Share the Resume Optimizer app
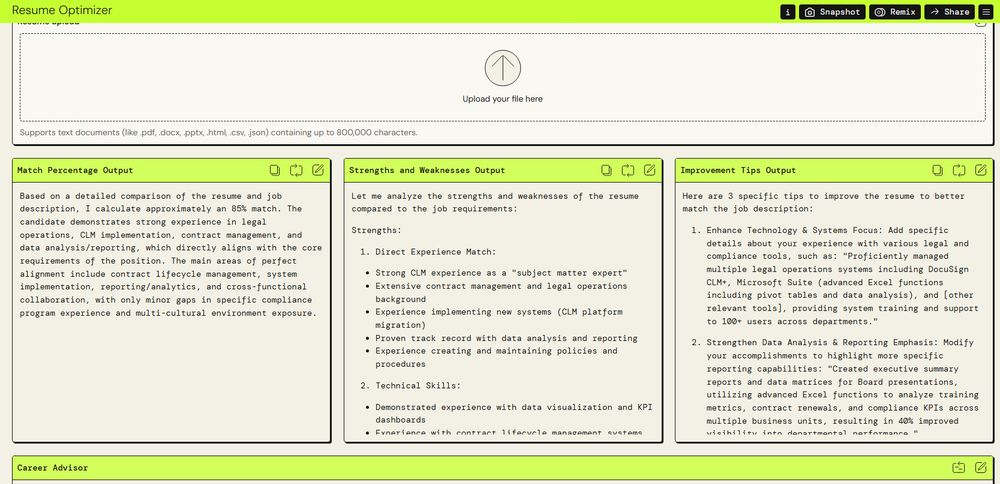This screenshot has height=484, width=1000. click(x=950, y=11)
